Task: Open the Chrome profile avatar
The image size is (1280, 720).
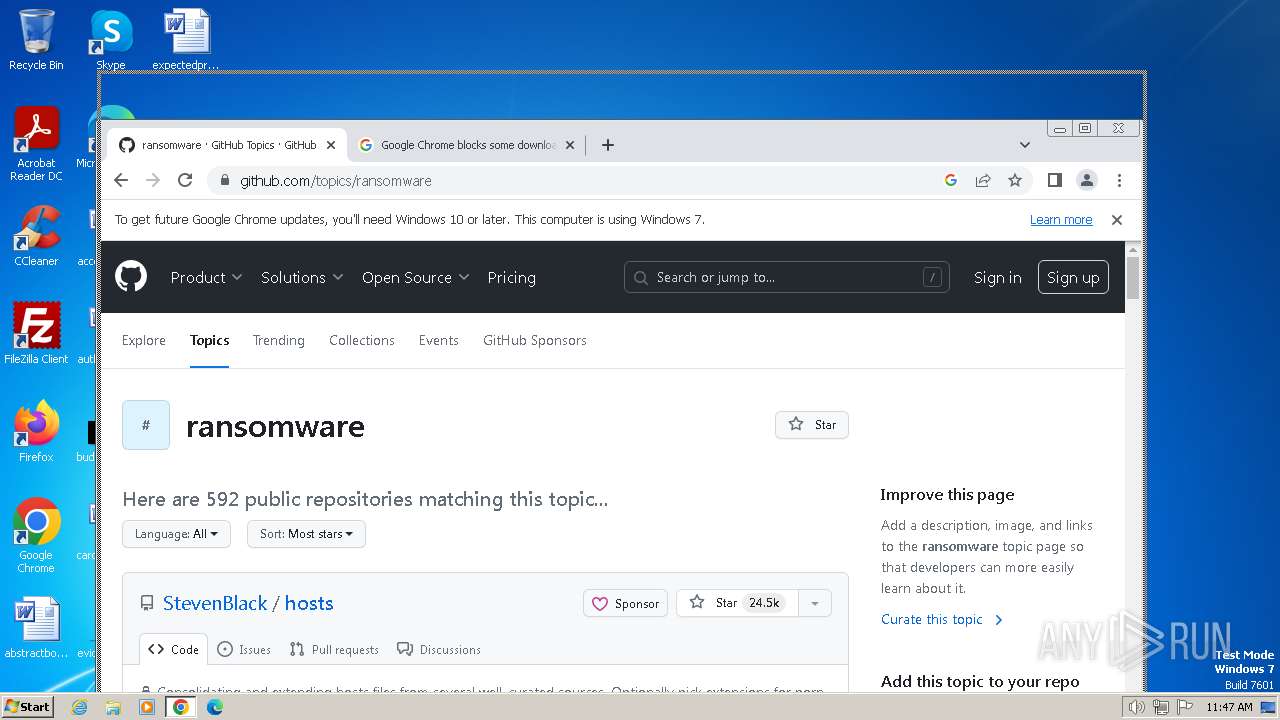Action: coord(1086,180)
